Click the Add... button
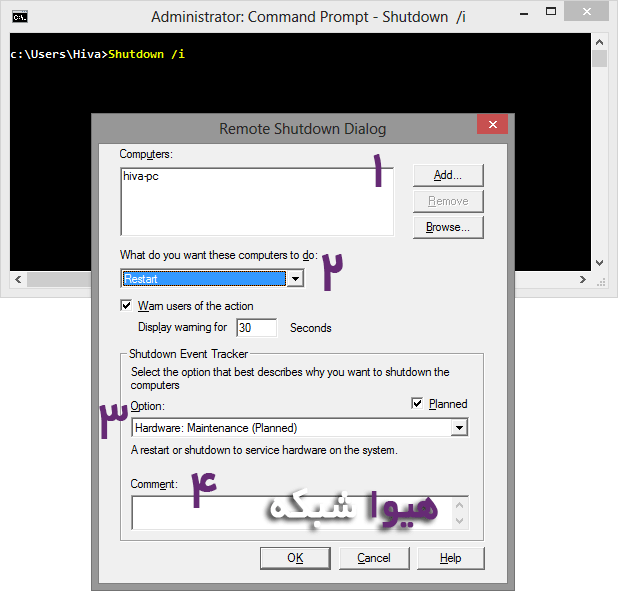 [x=447, y=175]
